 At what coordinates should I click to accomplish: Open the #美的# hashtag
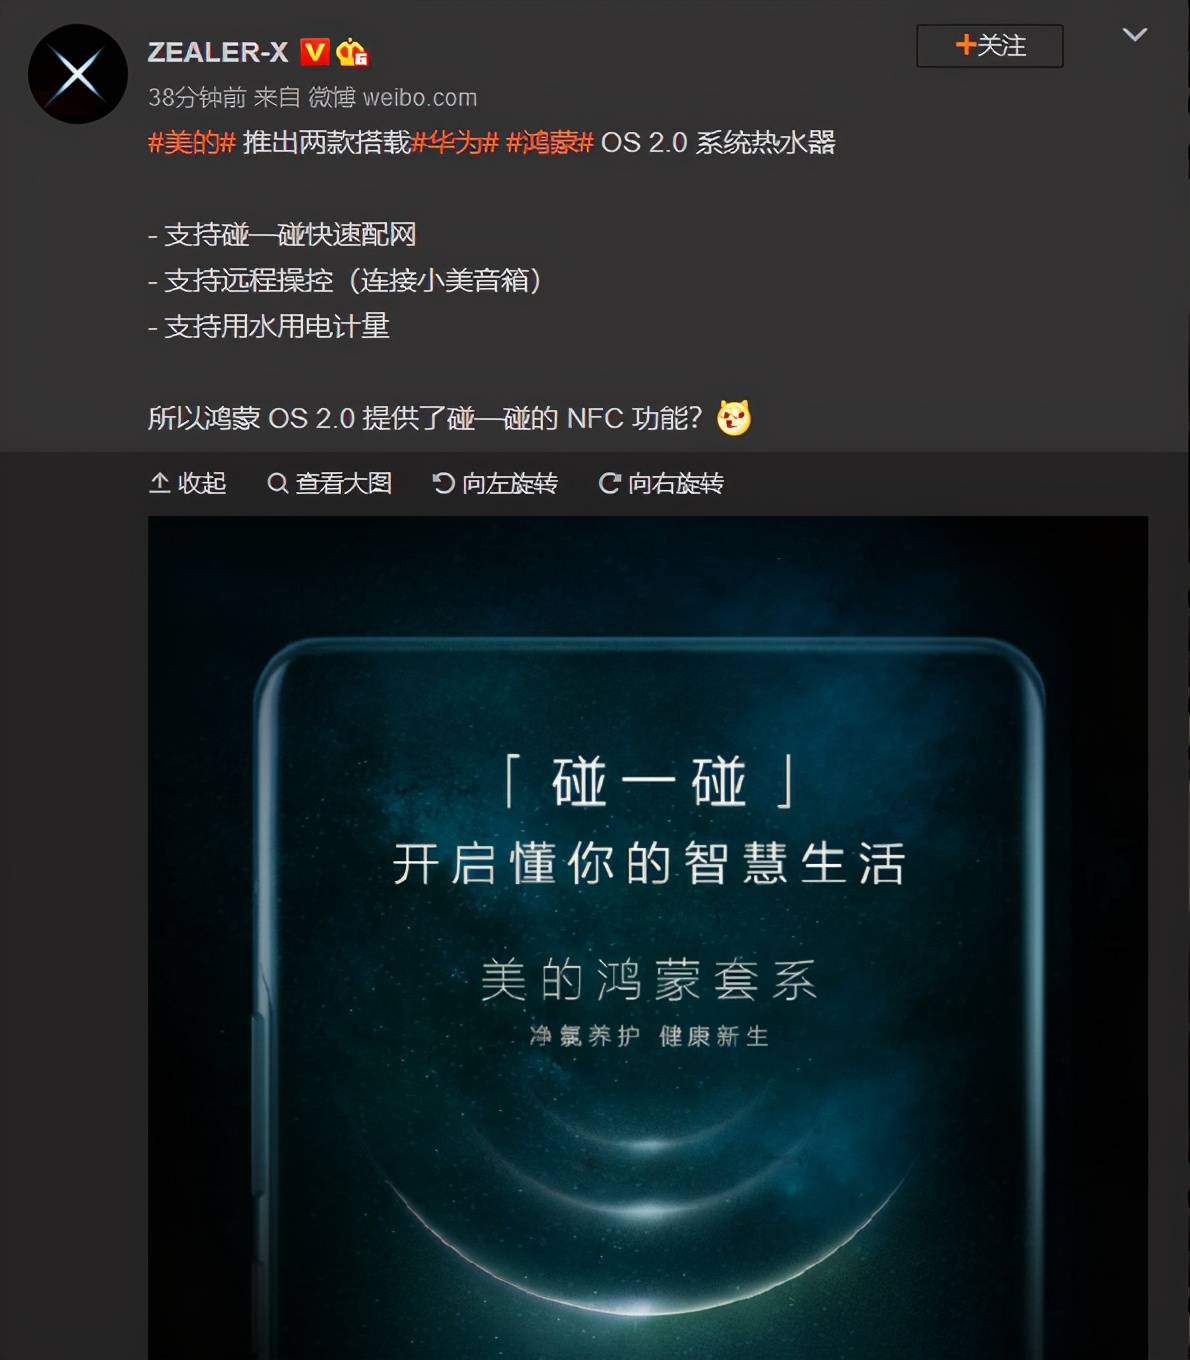tap(192, 143)
